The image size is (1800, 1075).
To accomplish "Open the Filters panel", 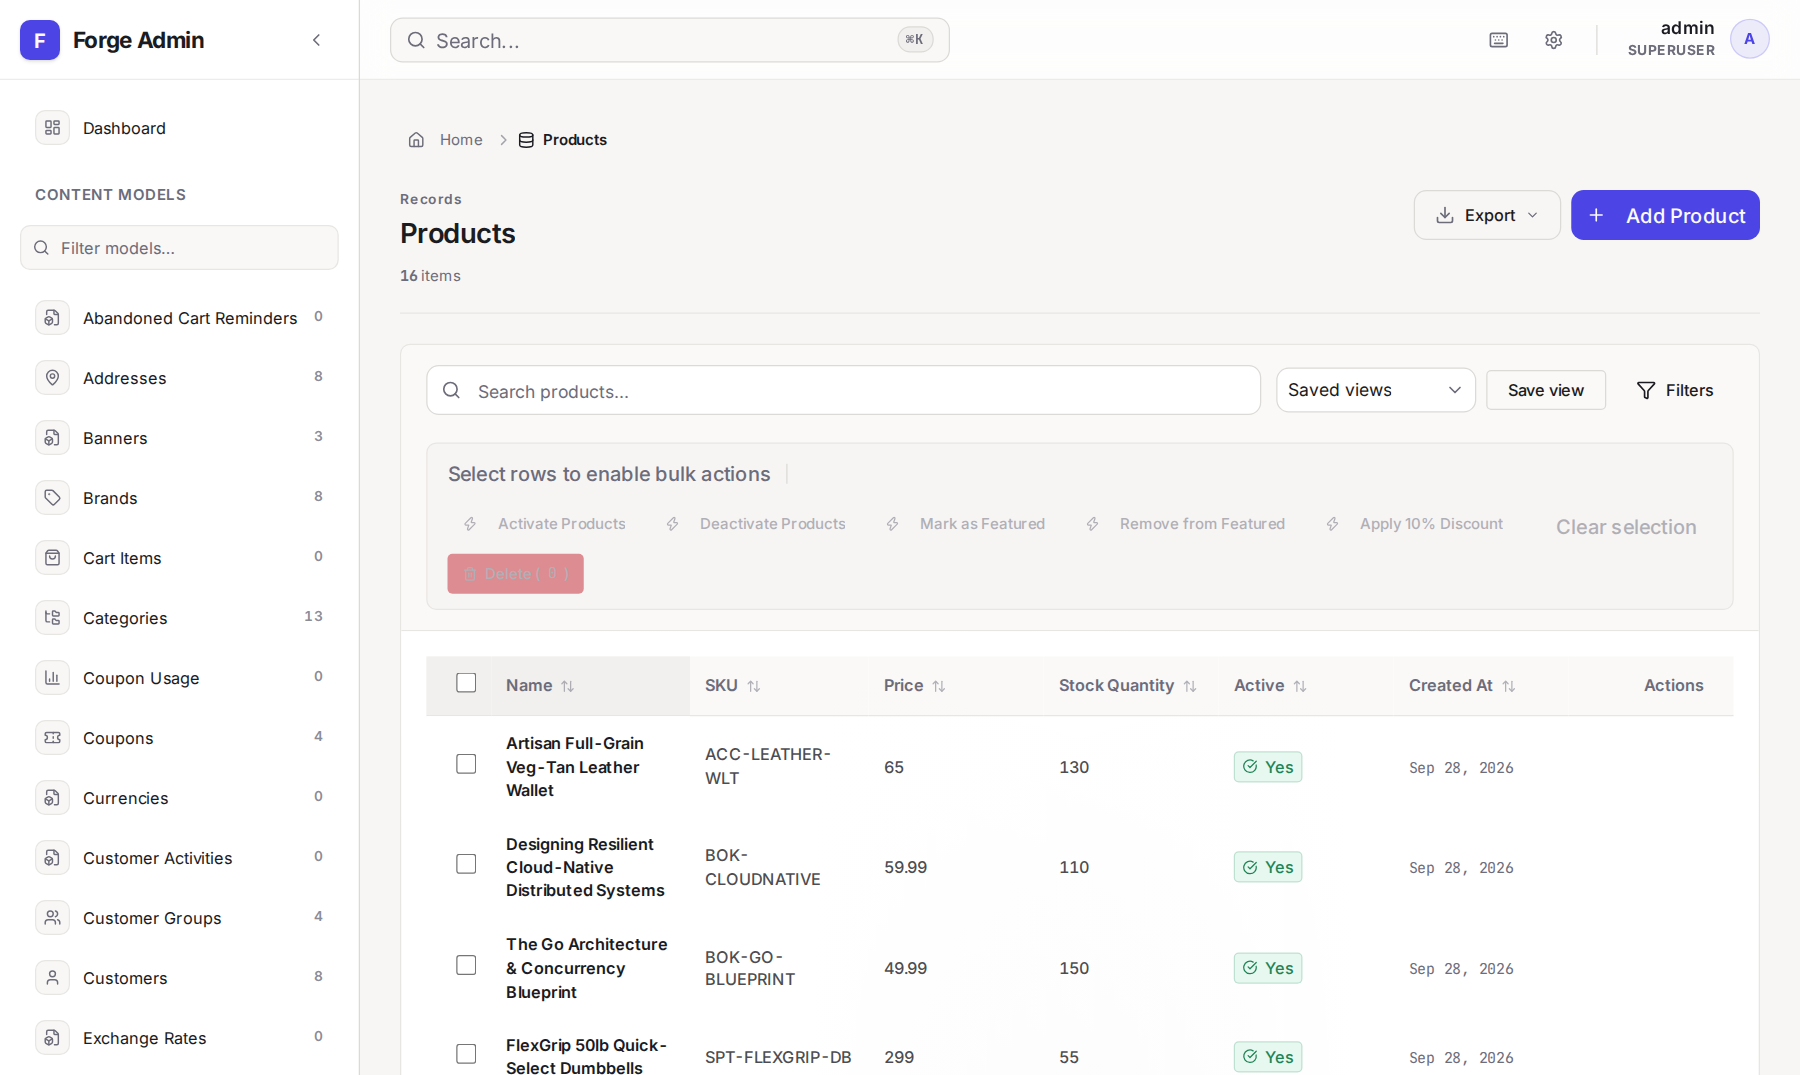I will coord(1675,390).
